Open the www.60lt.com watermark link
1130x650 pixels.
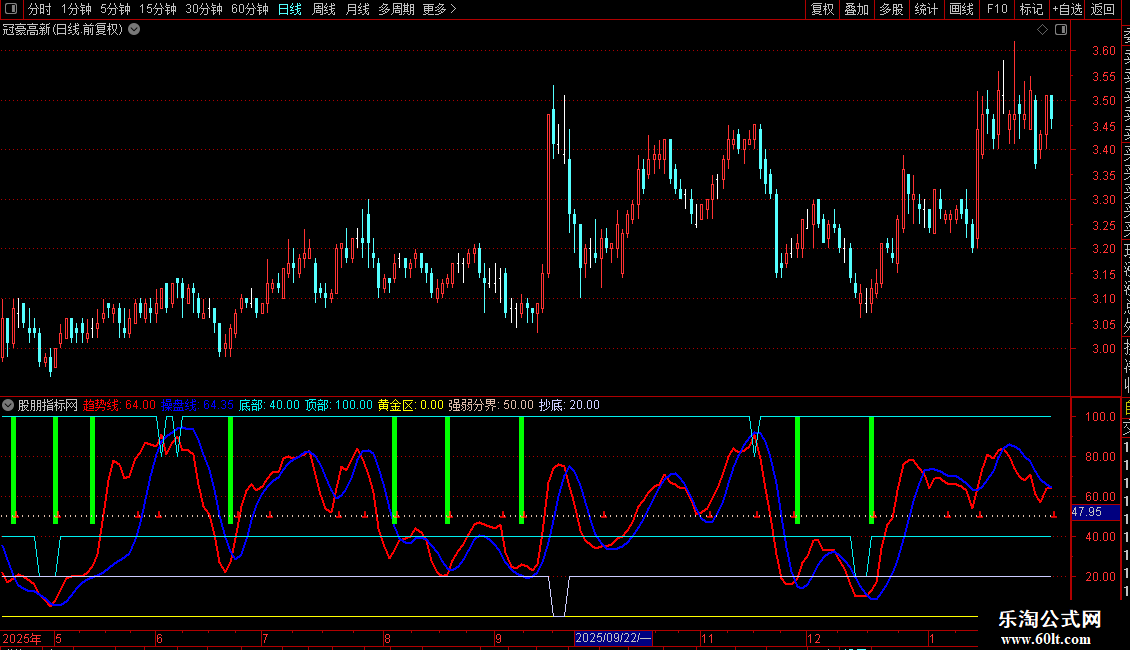[x=1049, y=639]
